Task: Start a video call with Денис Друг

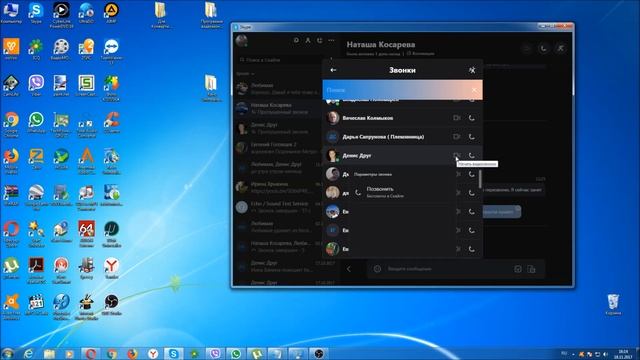Action: coord(457,156)
